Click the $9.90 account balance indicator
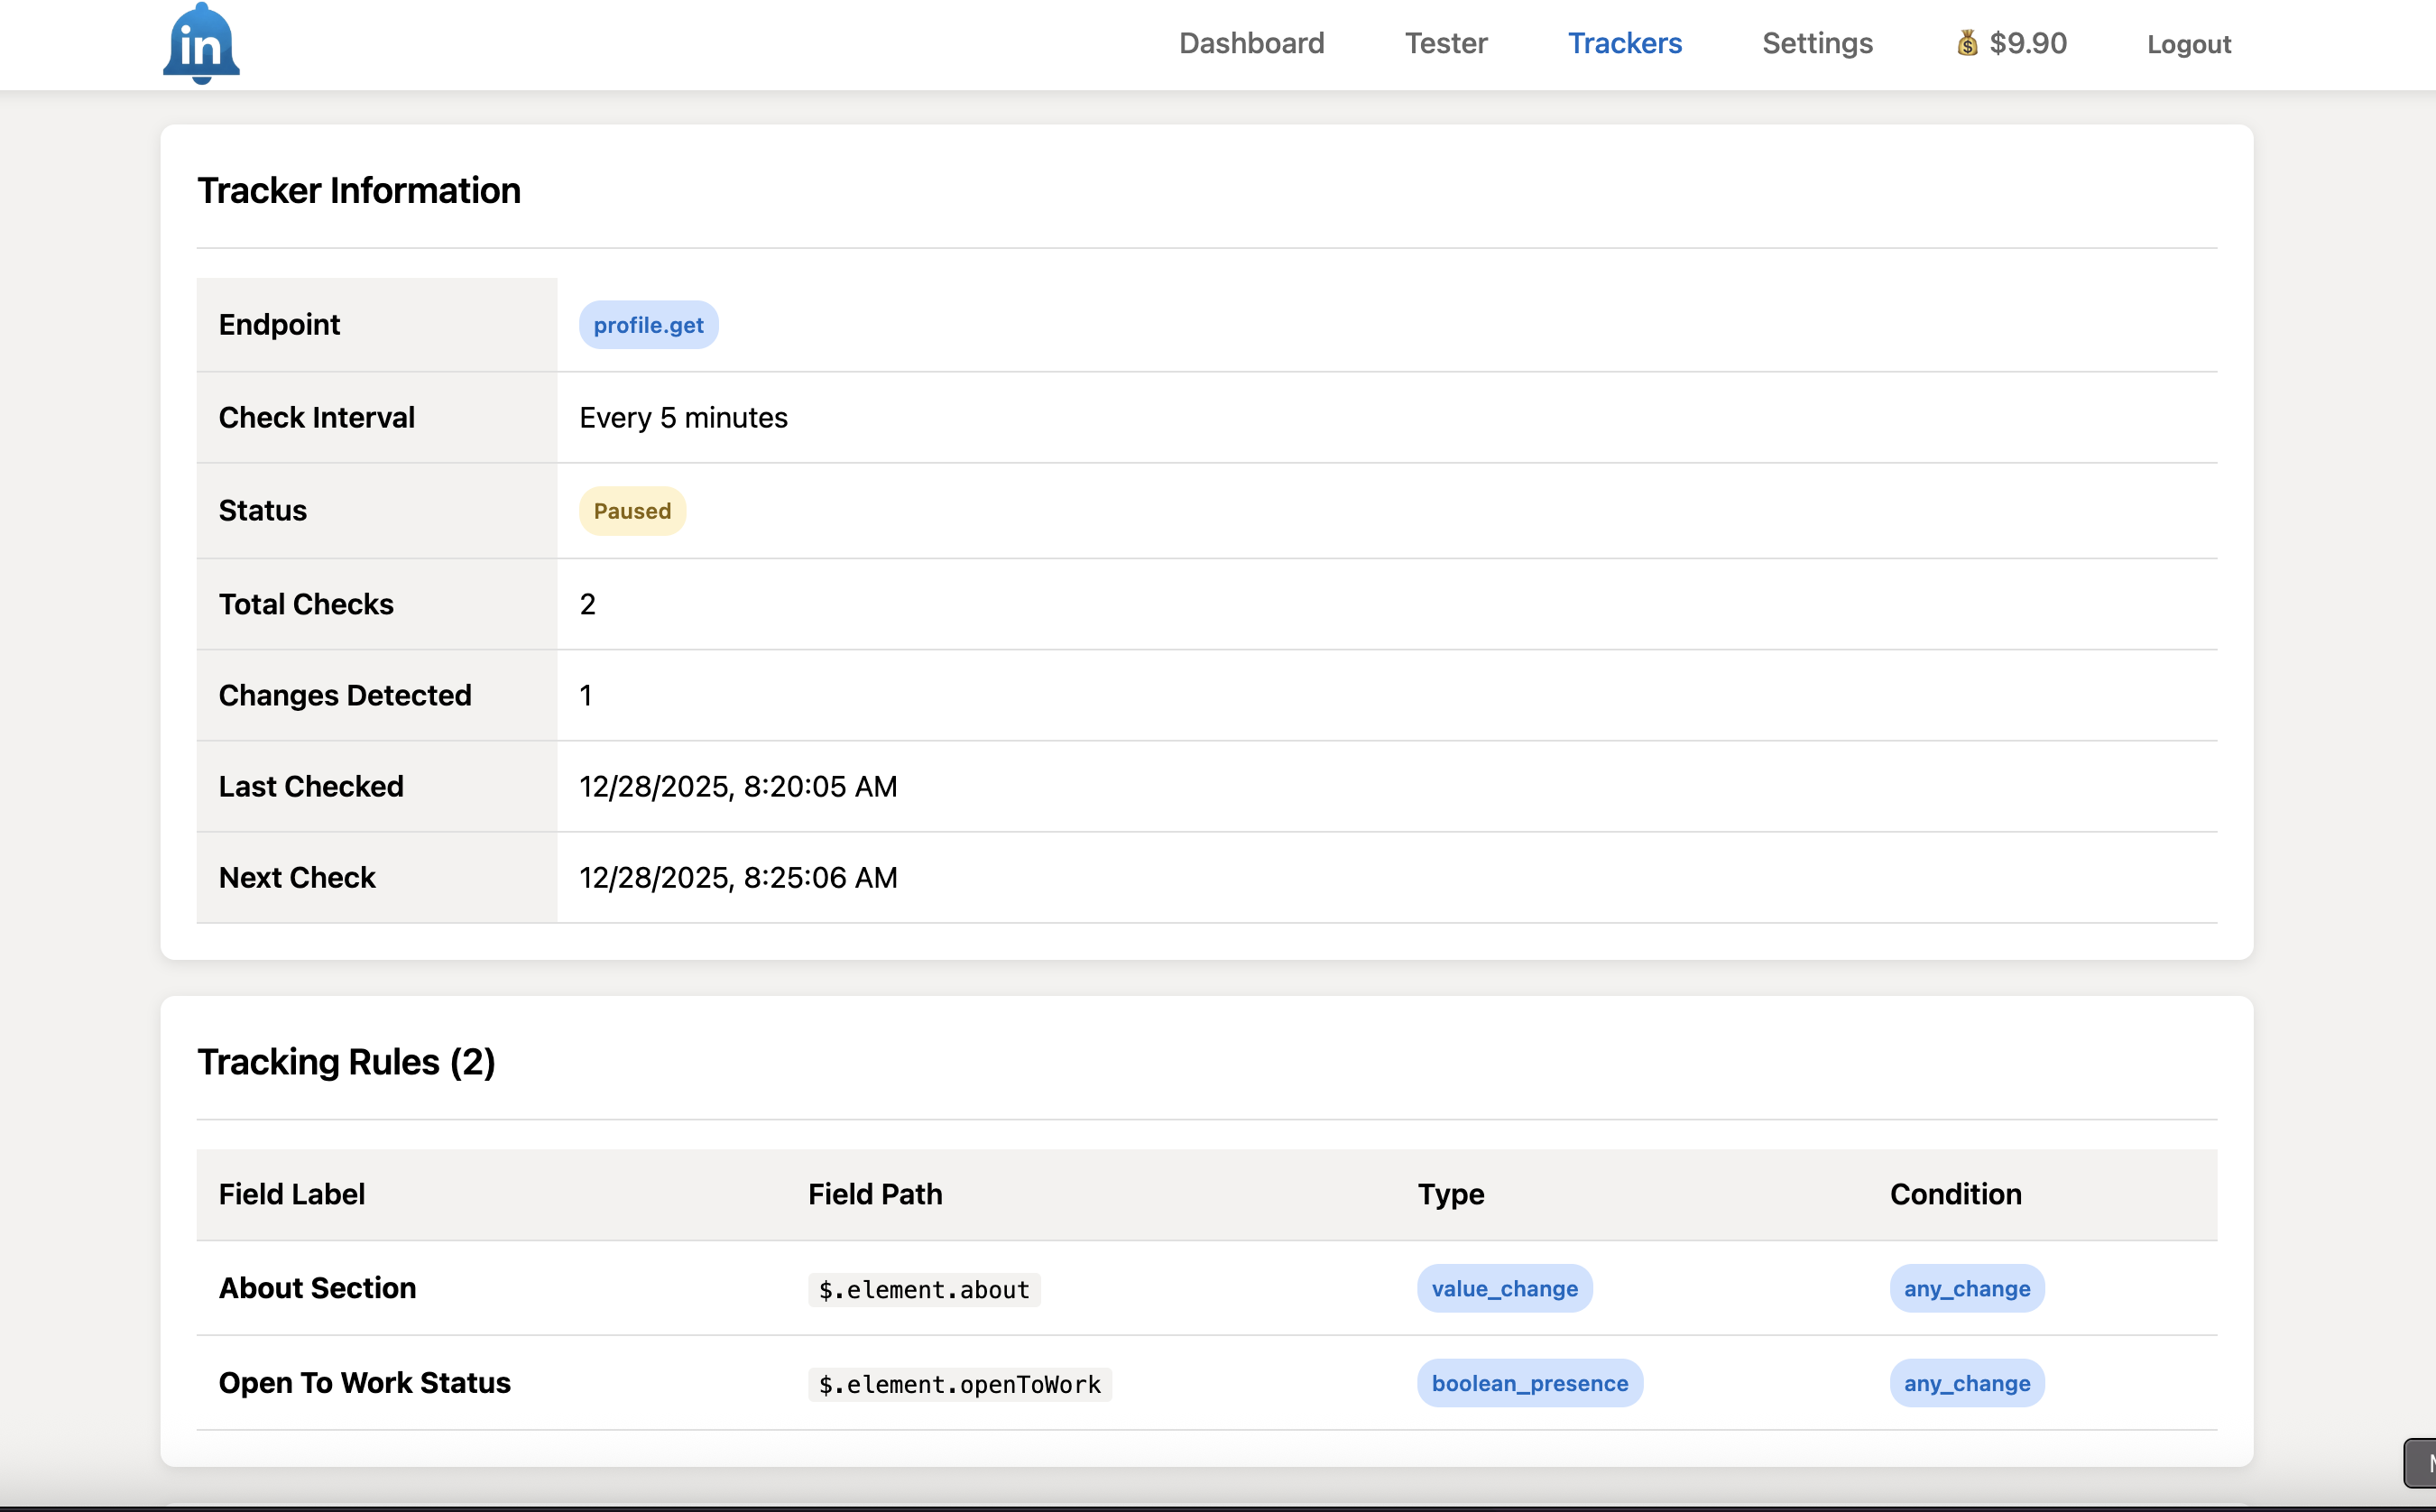Image resolution: width=2436 pixels, height=1512 pixels. (x=2026, y=43)
